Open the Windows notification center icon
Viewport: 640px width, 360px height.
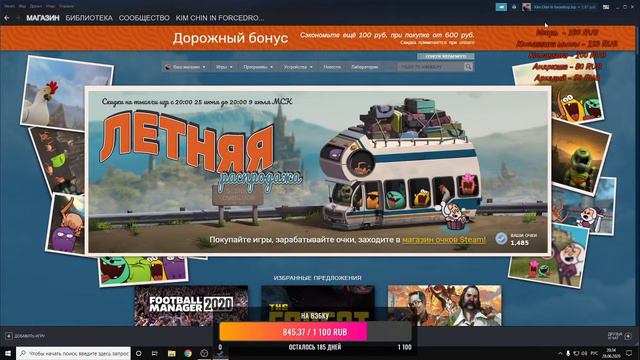629,353
